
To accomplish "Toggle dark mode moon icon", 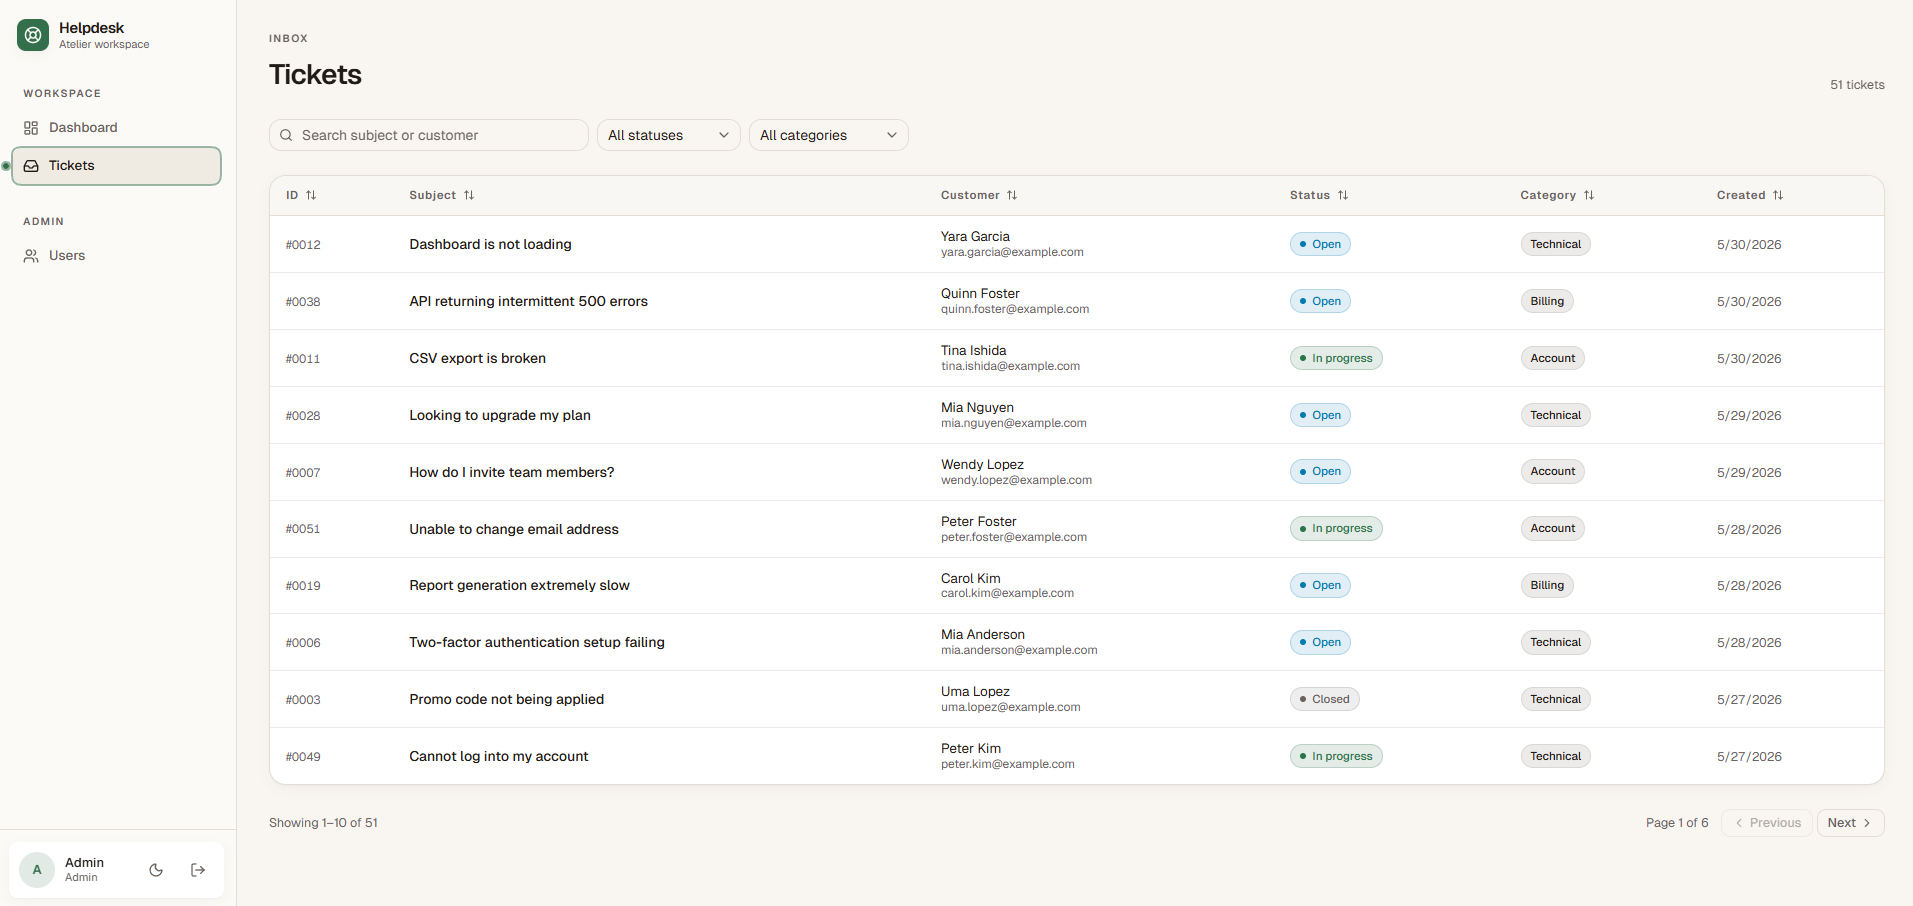I will 156,870.
